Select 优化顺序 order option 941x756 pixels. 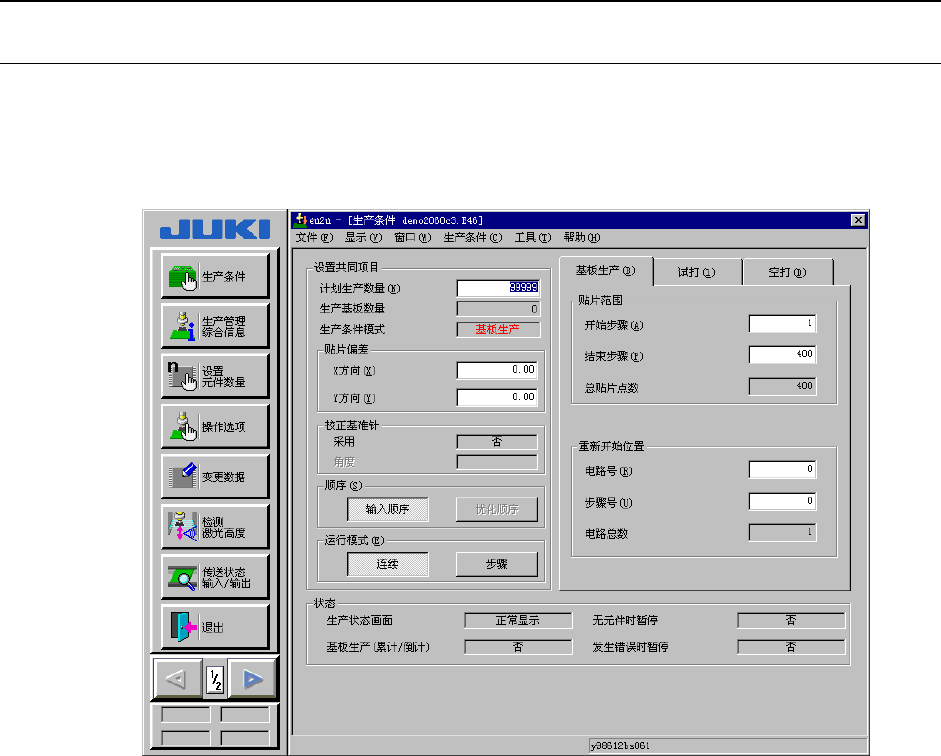[497, 509]
